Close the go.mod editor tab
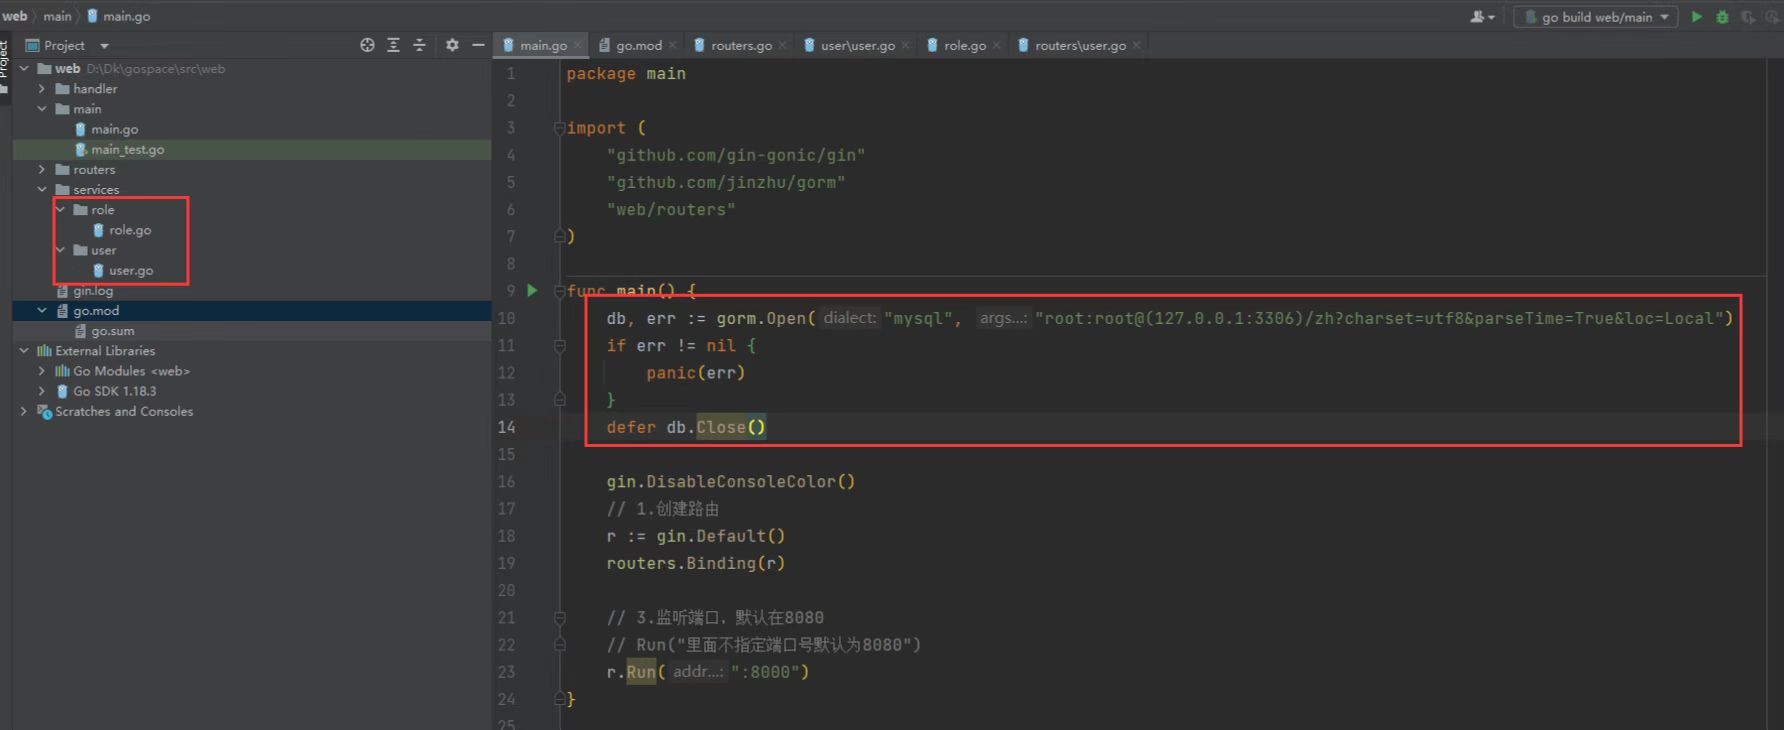The height and width of the screenshot is (730, 1784). point(672,45)
